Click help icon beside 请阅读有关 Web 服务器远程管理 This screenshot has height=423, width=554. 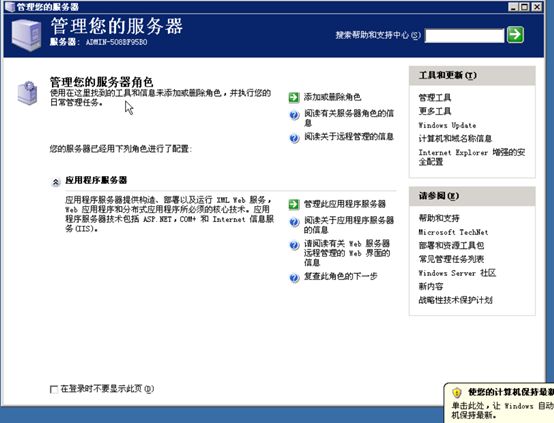click(x=294, y=245)
